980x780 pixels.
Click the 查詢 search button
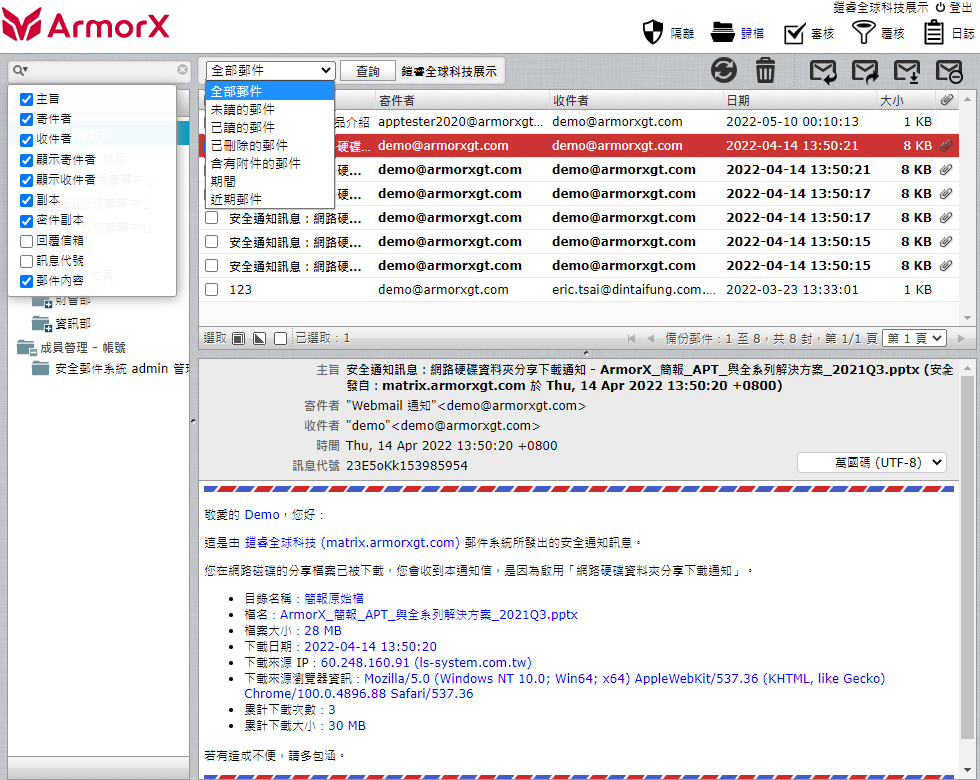tap(368, 71)
